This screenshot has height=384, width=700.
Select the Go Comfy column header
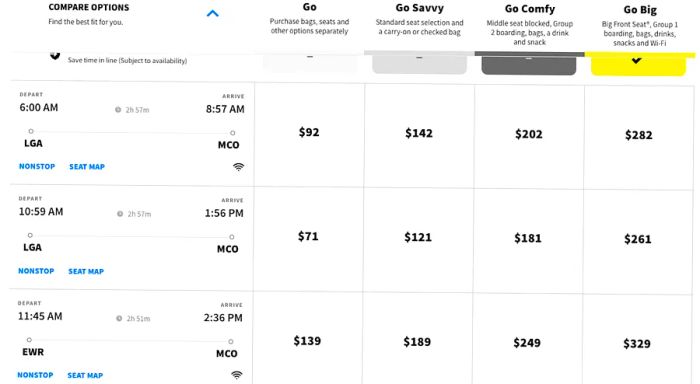pos(529,9)
